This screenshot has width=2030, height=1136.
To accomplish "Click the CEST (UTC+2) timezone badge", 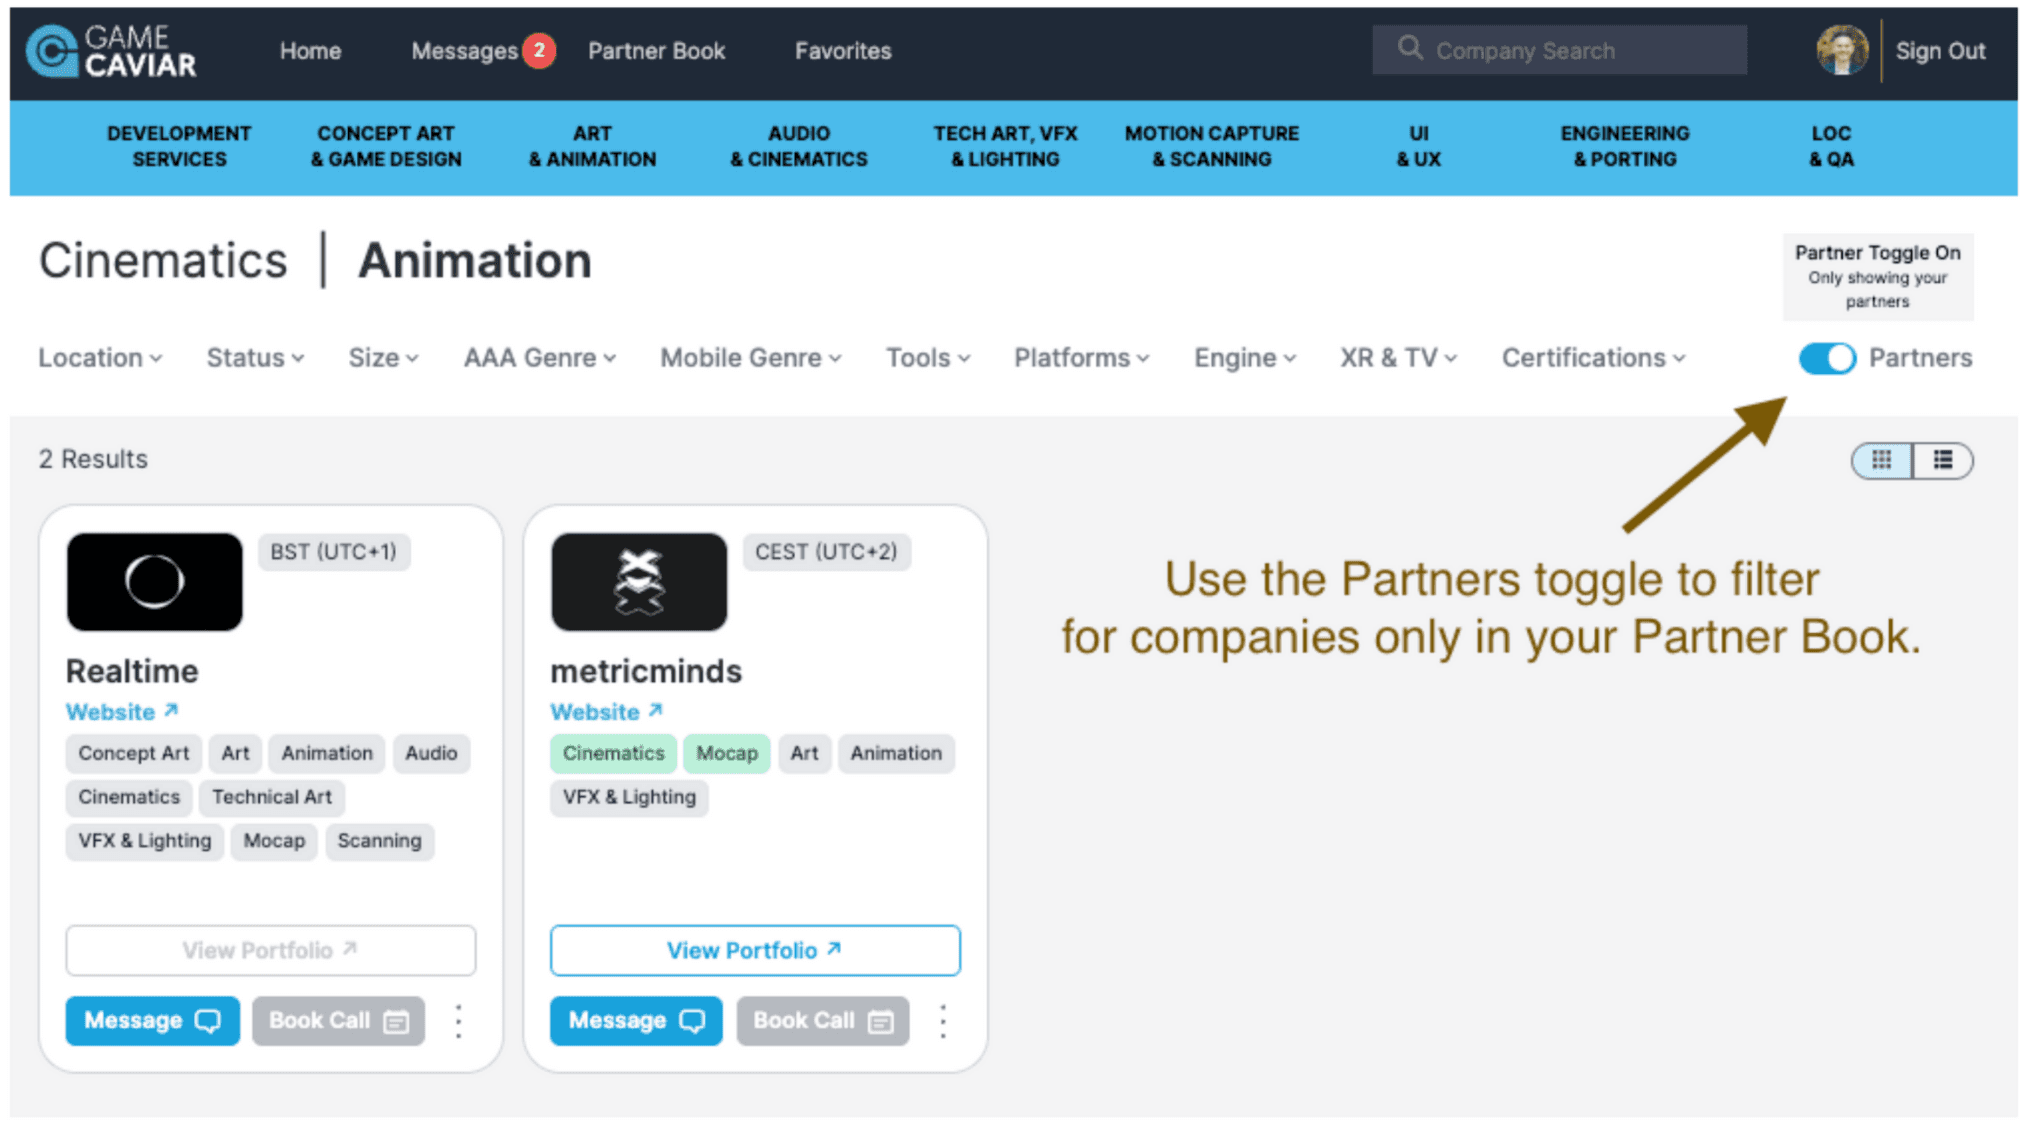I will click(x=826, y=552).
